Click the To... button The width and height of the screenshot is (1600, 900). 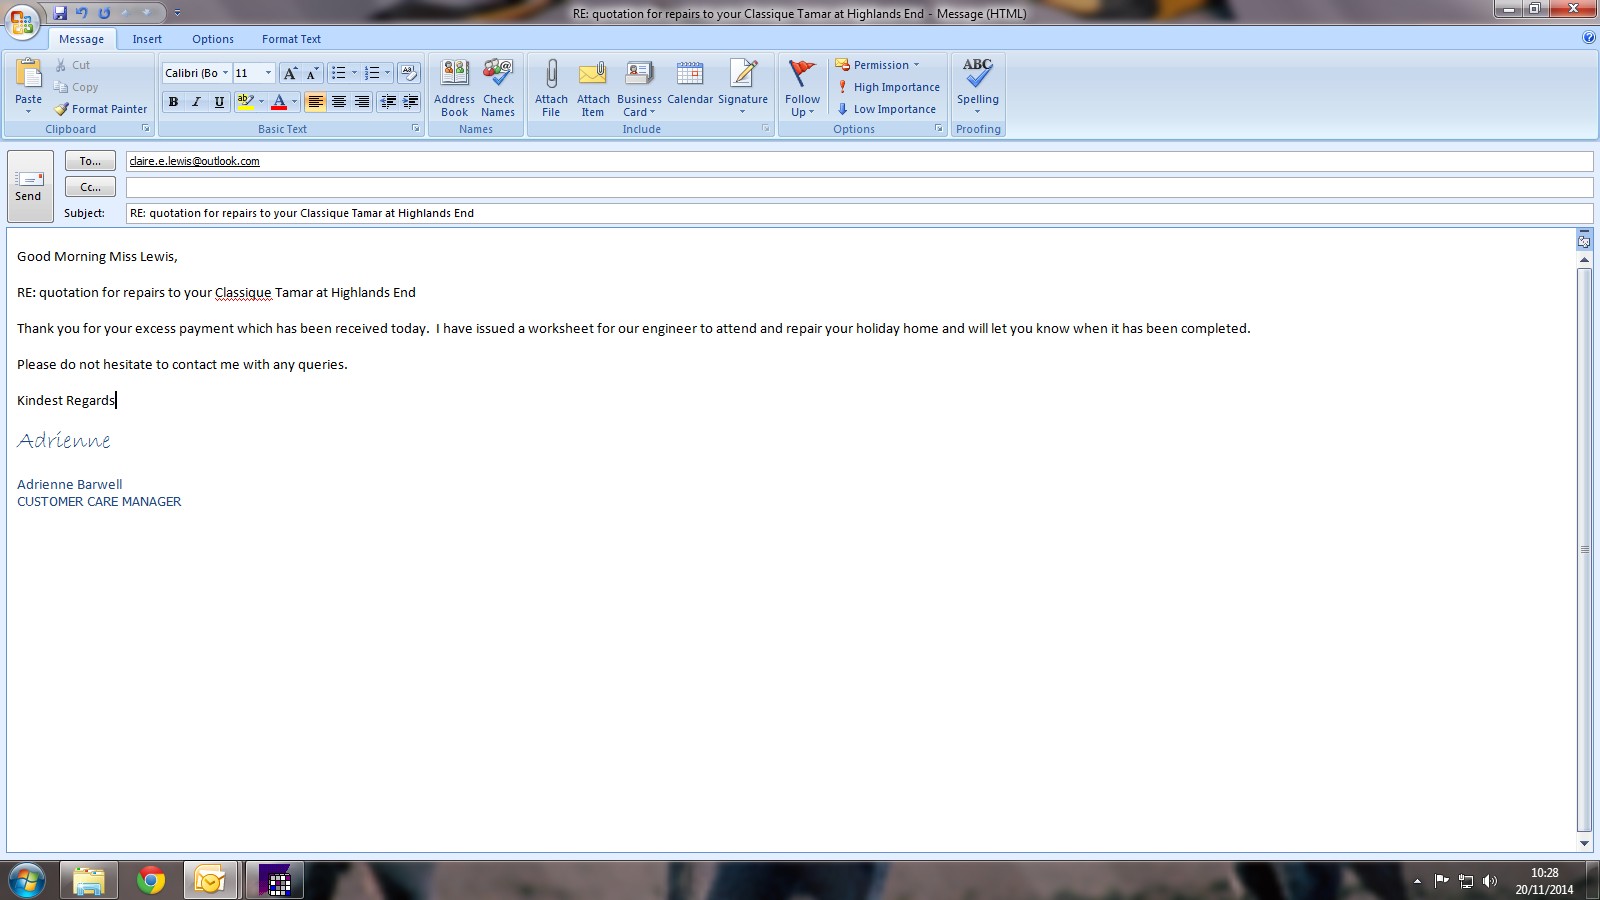click(90, 161)
